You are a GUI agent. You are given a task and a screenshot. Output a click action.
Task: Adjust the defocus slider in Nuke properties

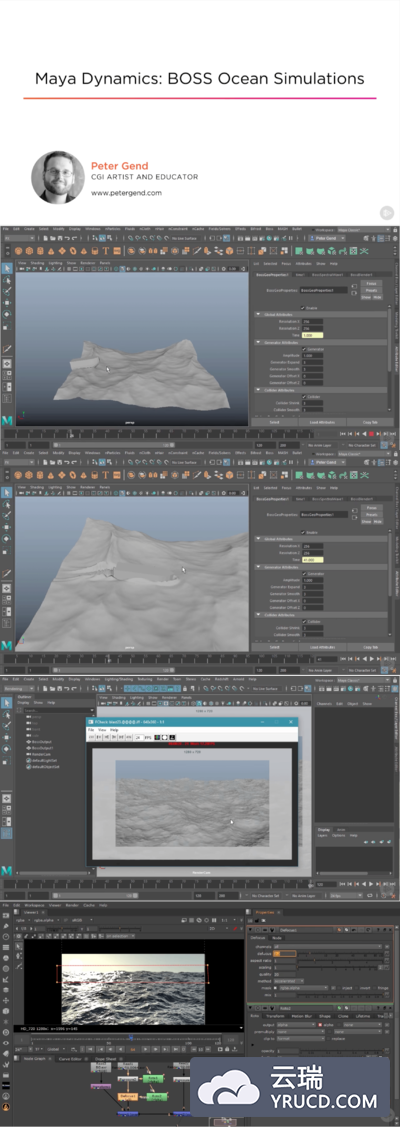pos(341,954)
